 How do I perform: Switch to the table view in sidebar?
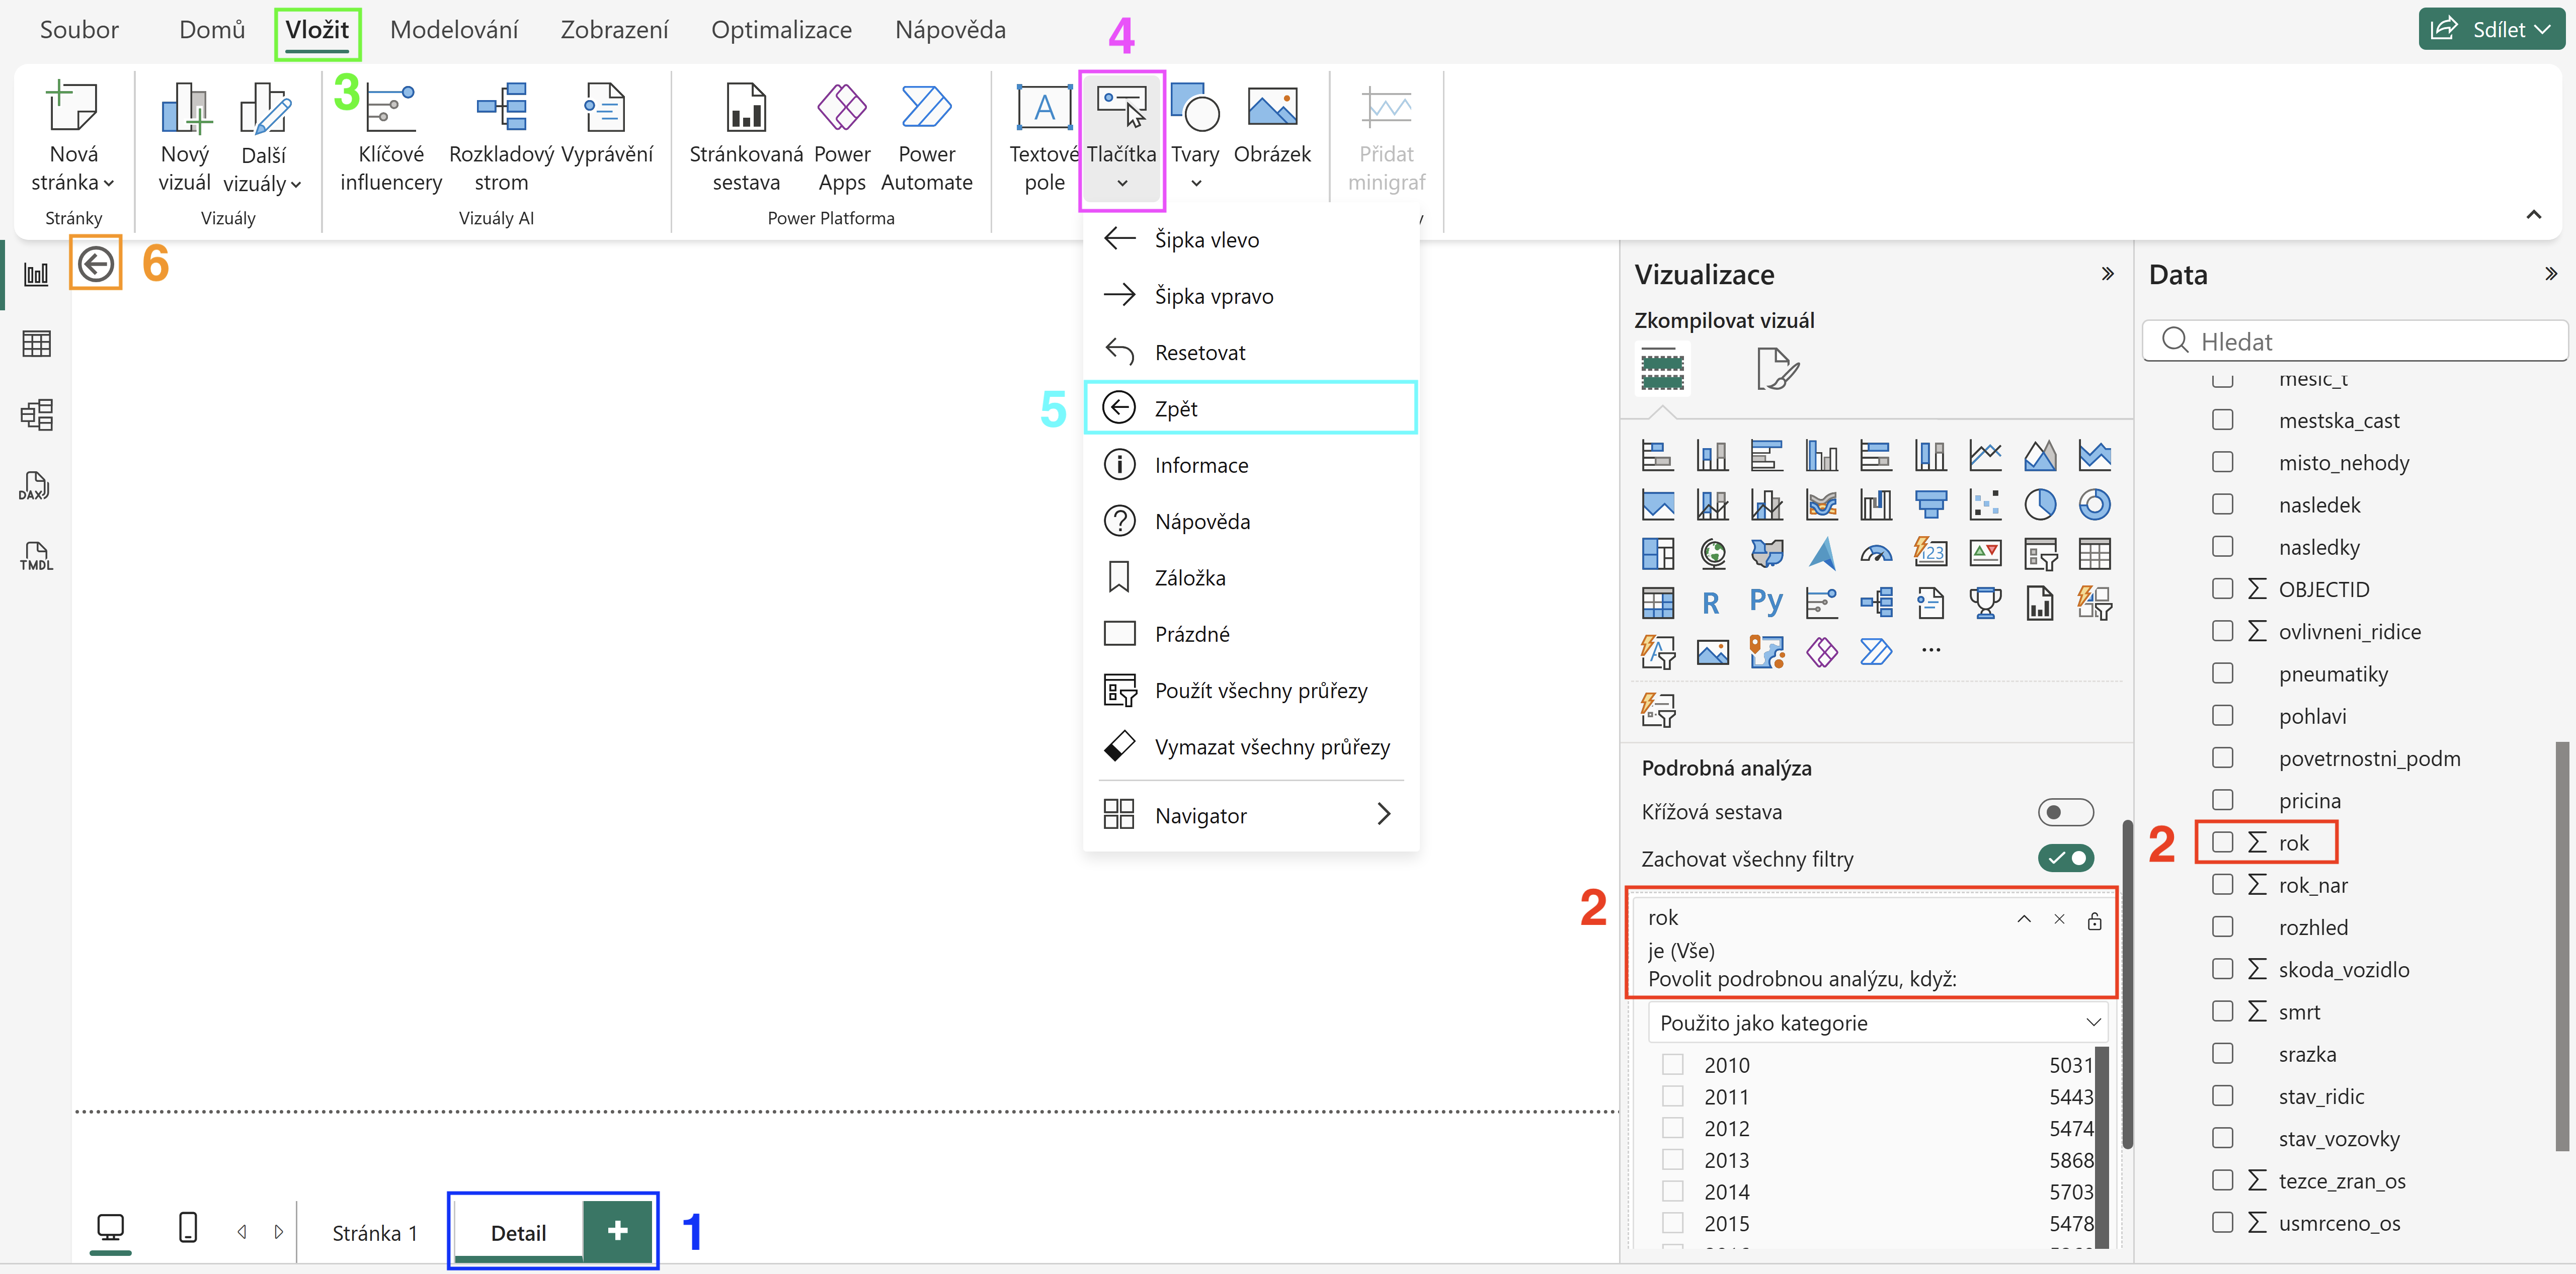(x=36, y=344)
